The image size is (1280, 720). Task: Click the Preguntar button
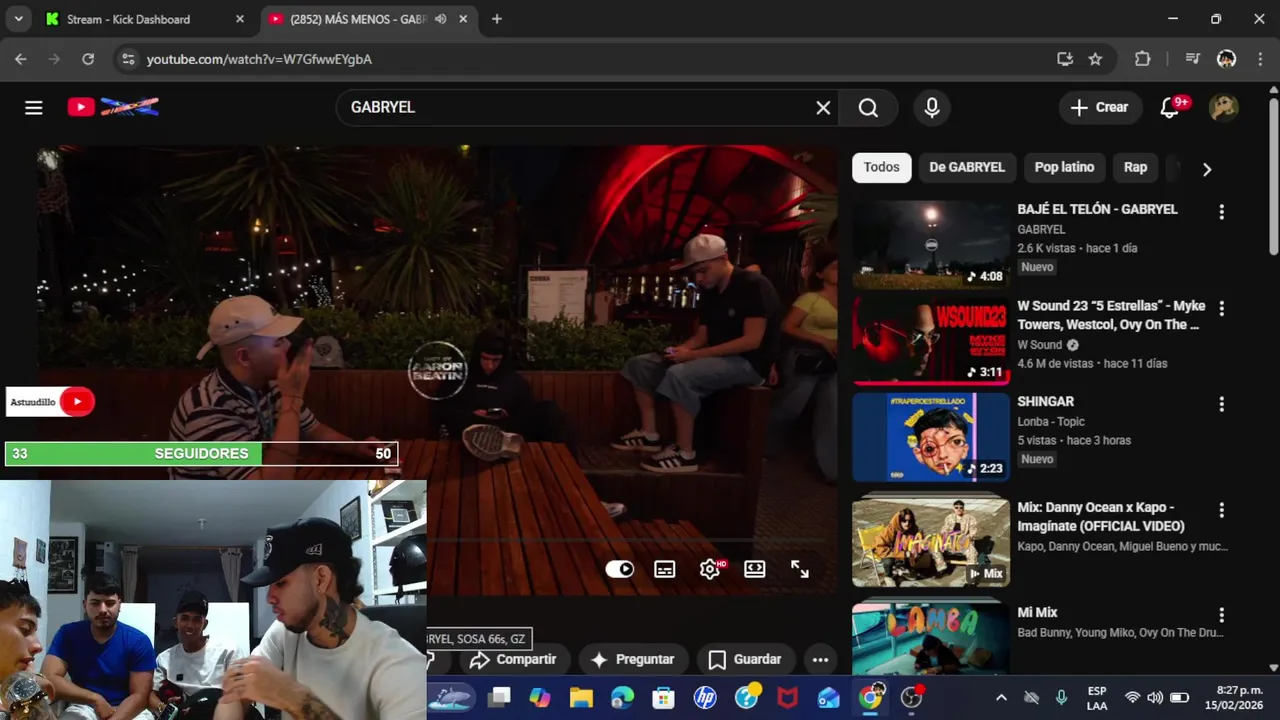632,659
